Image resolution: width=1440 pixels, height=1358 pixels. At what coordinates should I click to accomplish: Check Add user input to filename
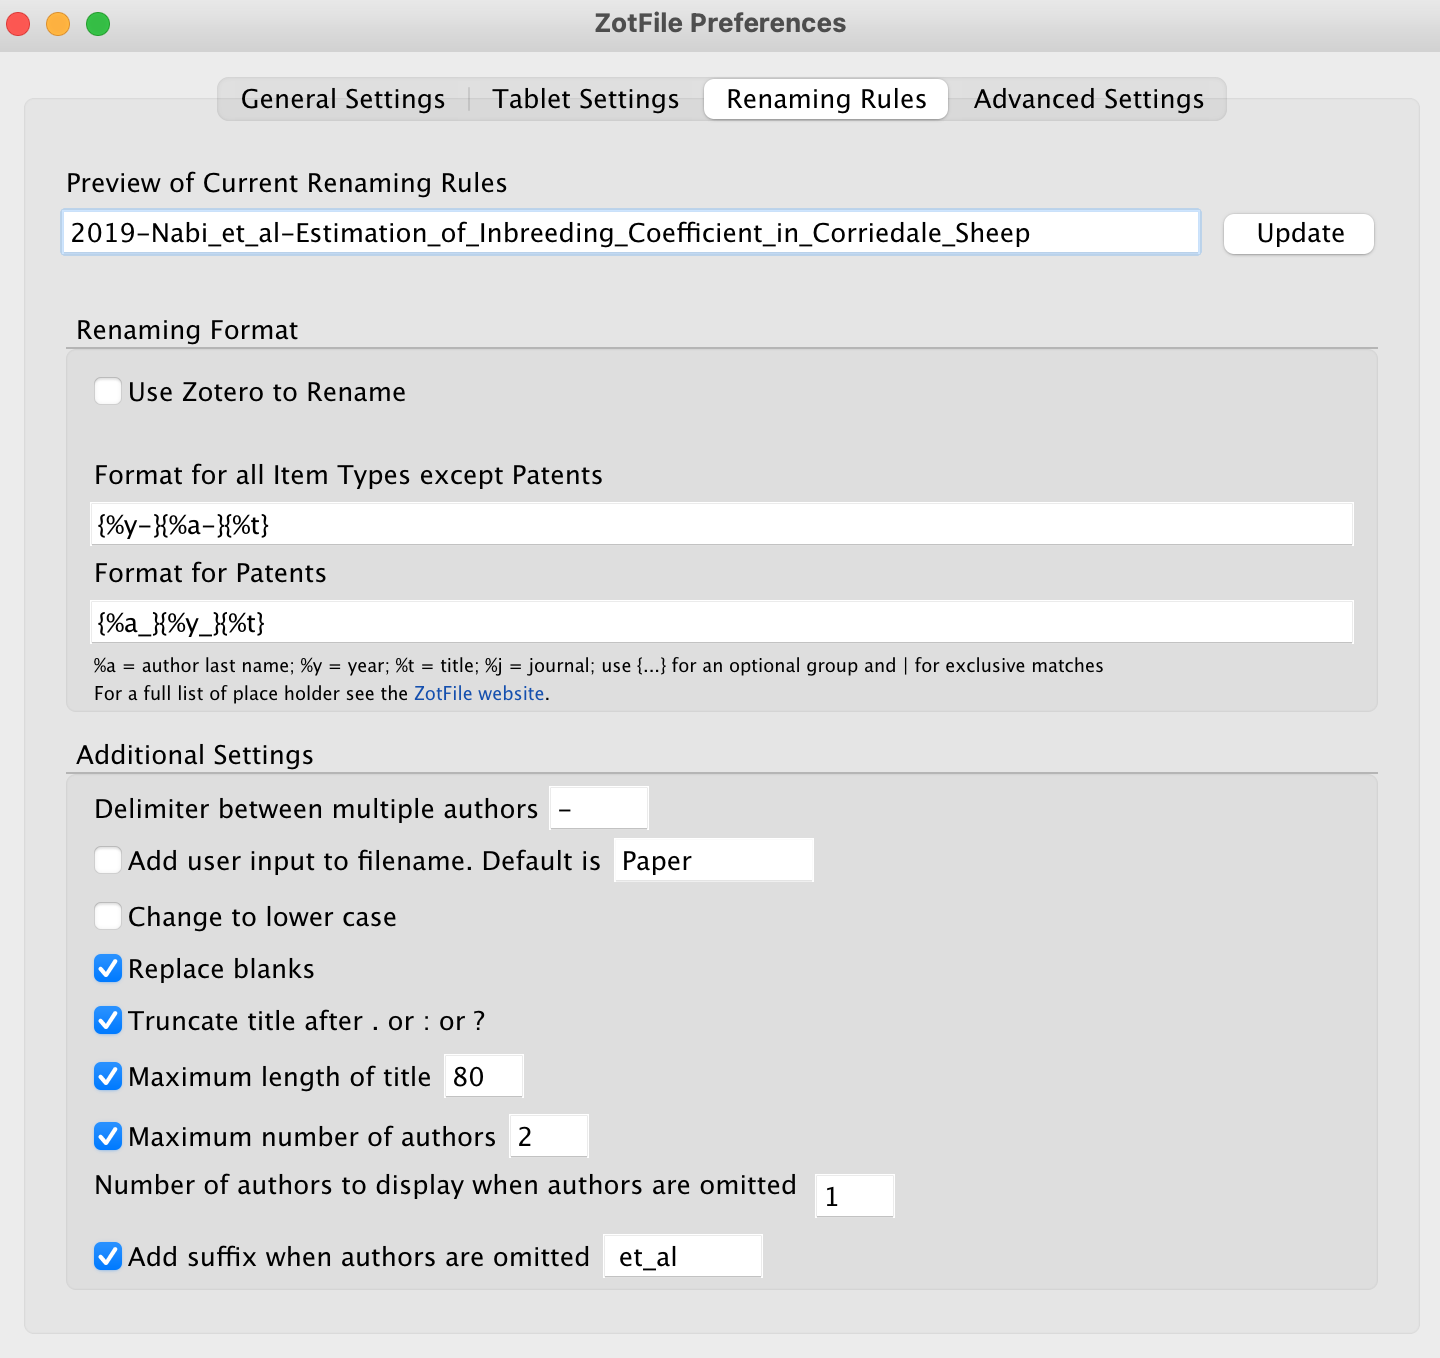(x=108, y=860)
